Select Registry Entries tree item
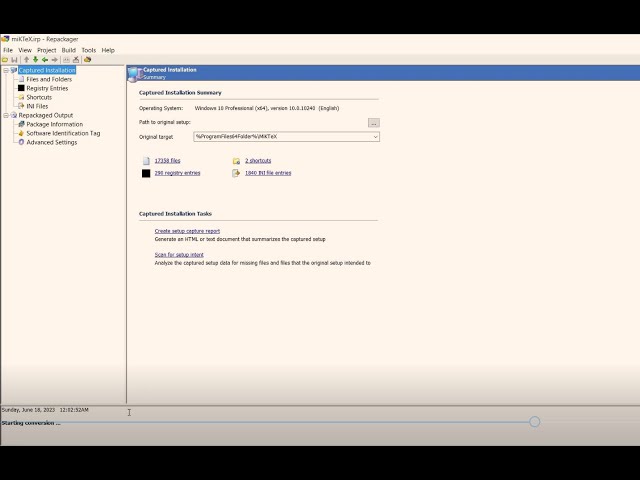The image size is (640, 480). [x=47, y=88]
